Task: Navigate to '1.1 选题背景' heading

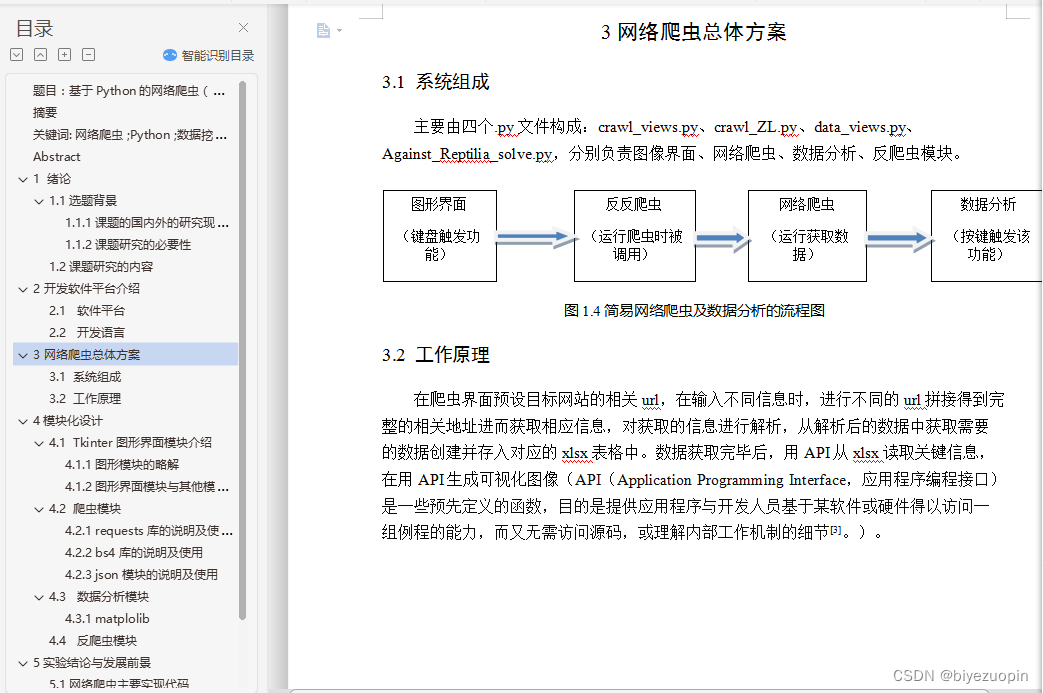Action: click(x=82, y=200)
